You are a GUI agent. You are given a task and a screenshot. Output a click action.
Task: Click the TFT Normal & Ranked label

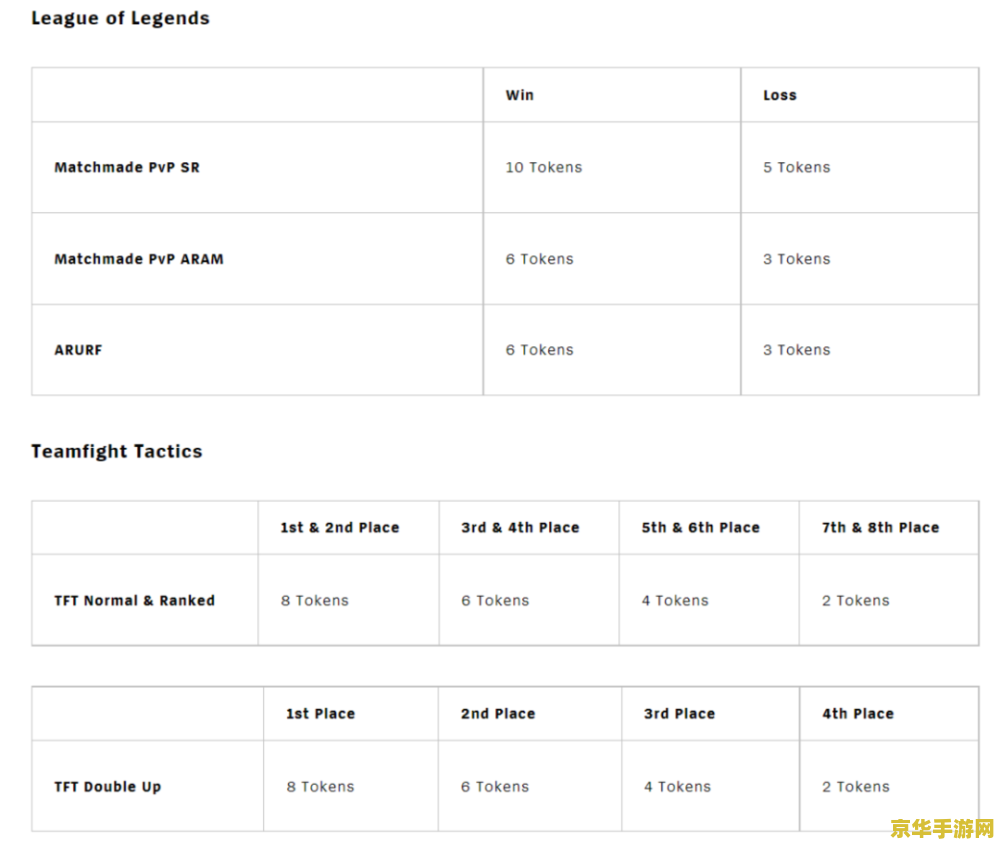(x=135, y=600)
